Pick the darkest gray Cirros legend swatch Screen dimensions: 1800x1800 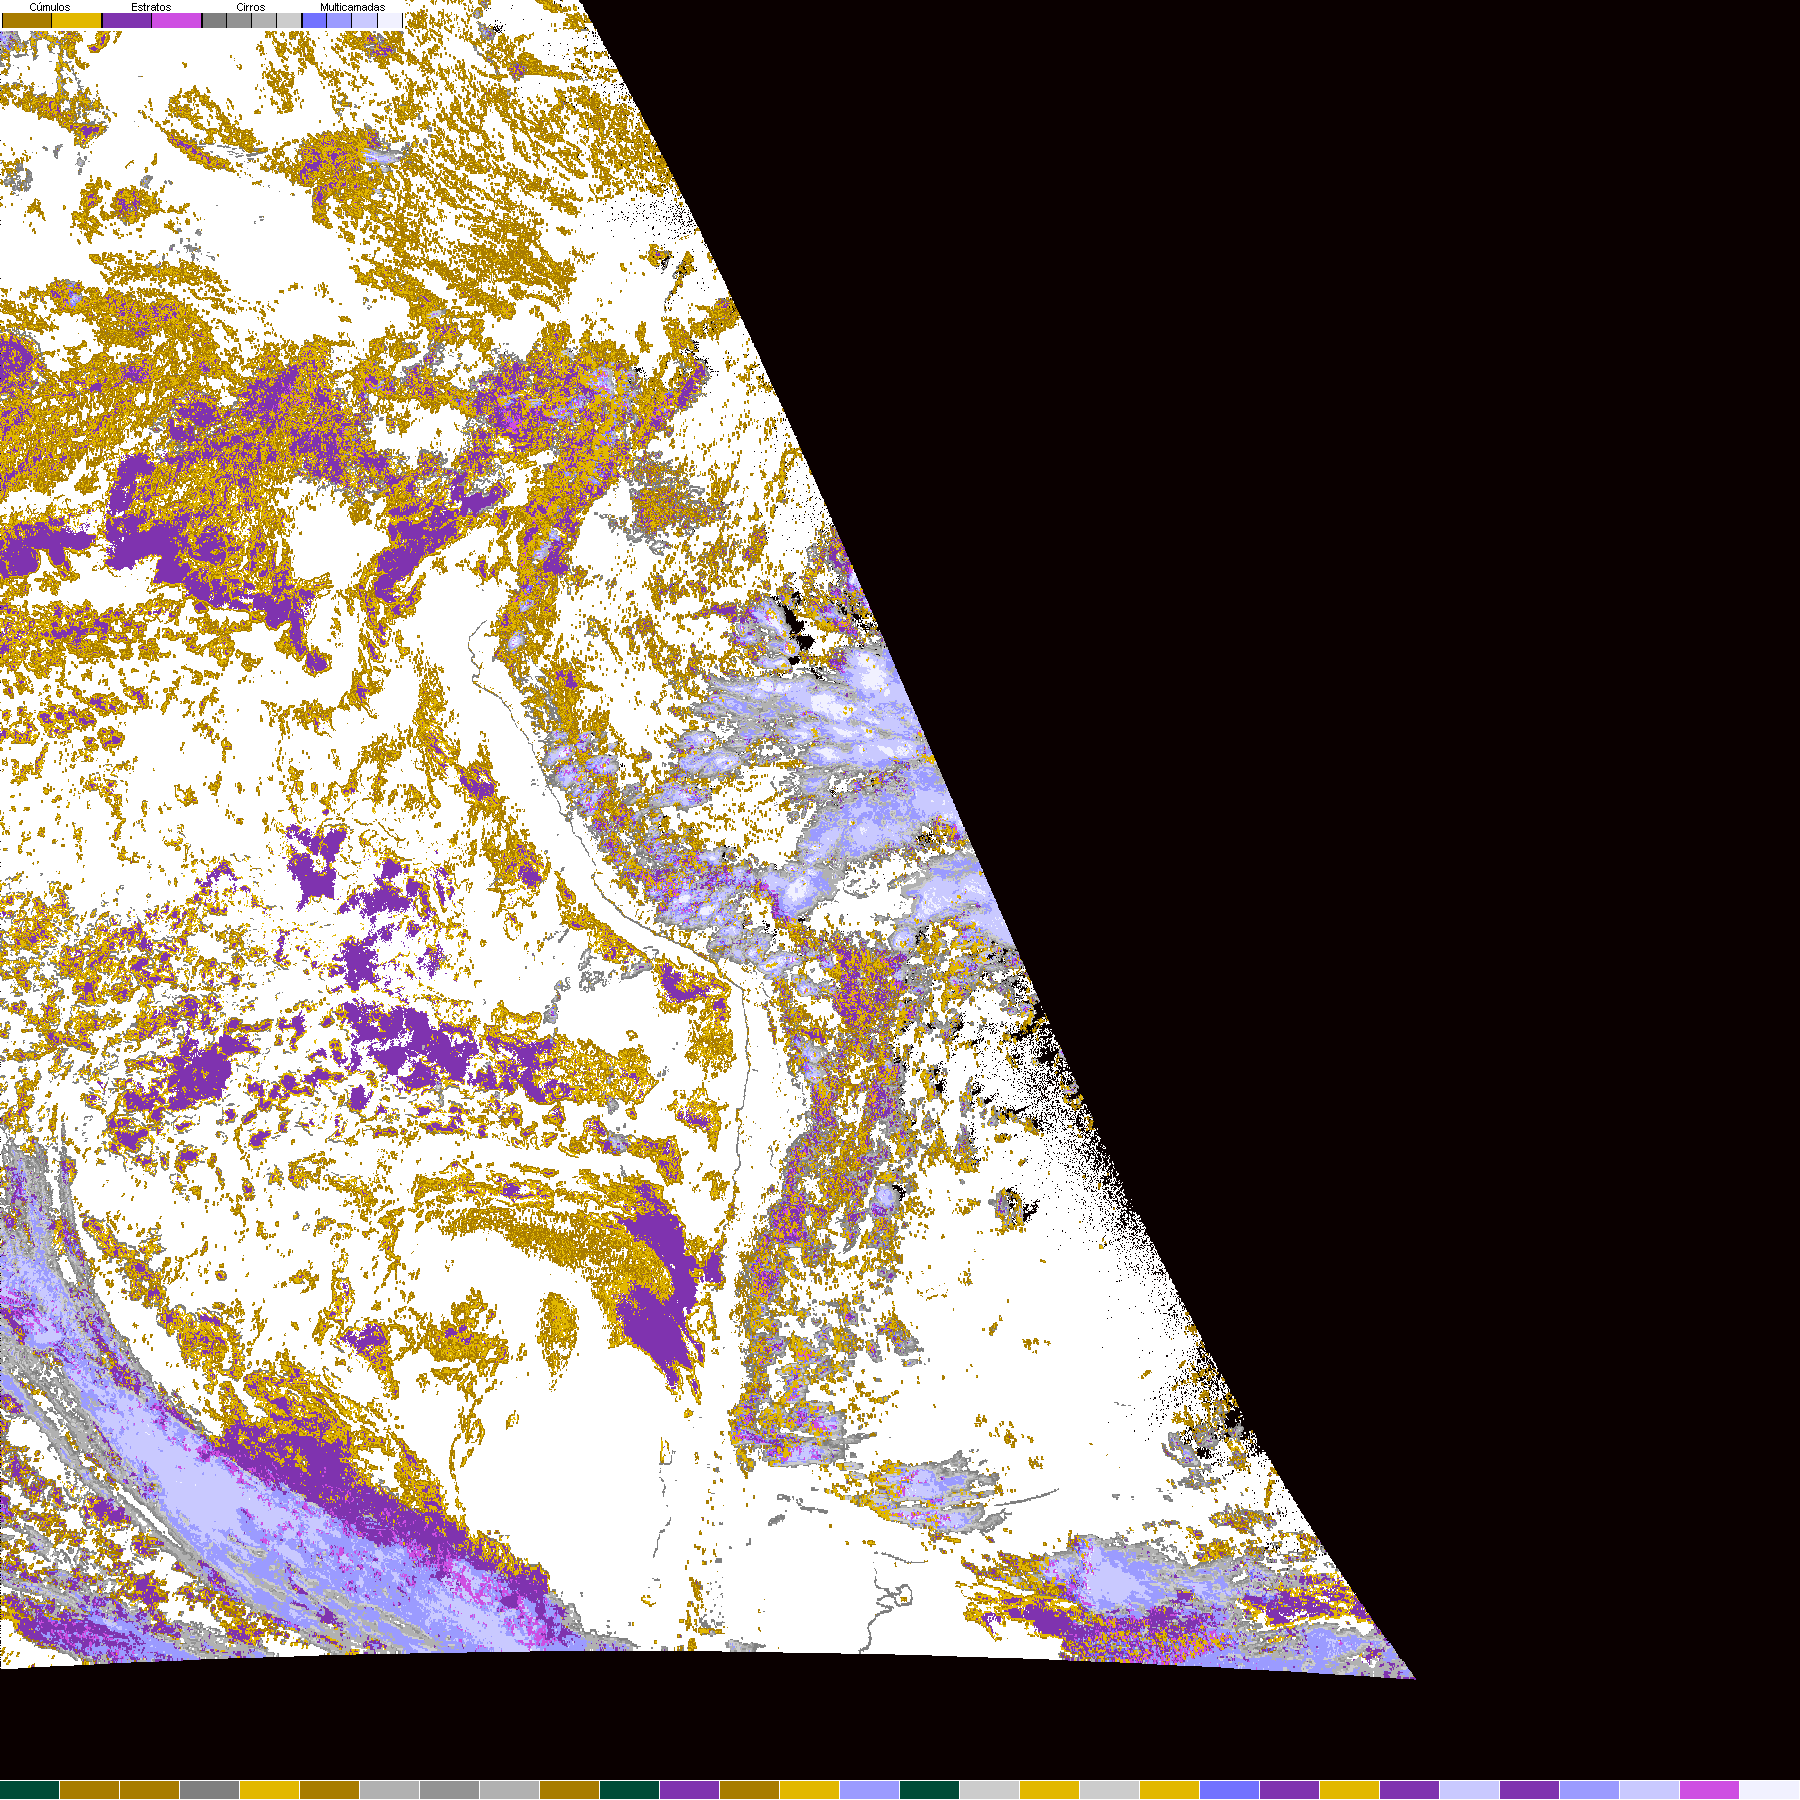click(214, 20)
